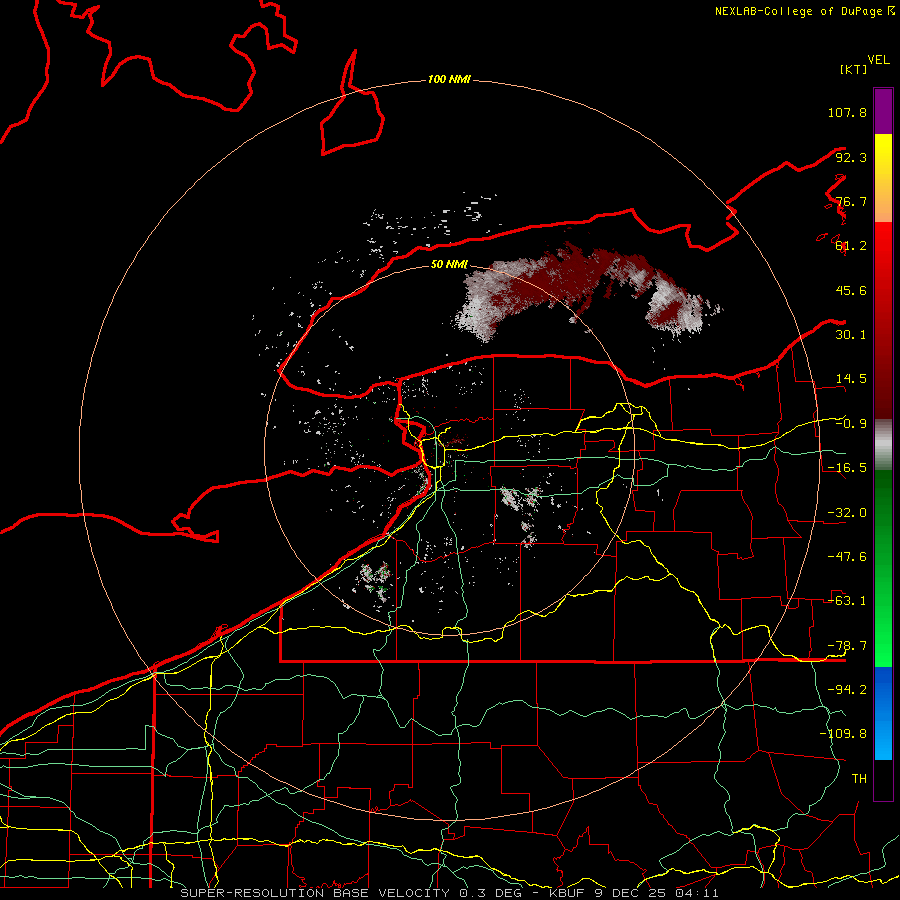Screen dimensions: 900x900
Task: Select the -0.9 scale value
Action: pos(851,424)
